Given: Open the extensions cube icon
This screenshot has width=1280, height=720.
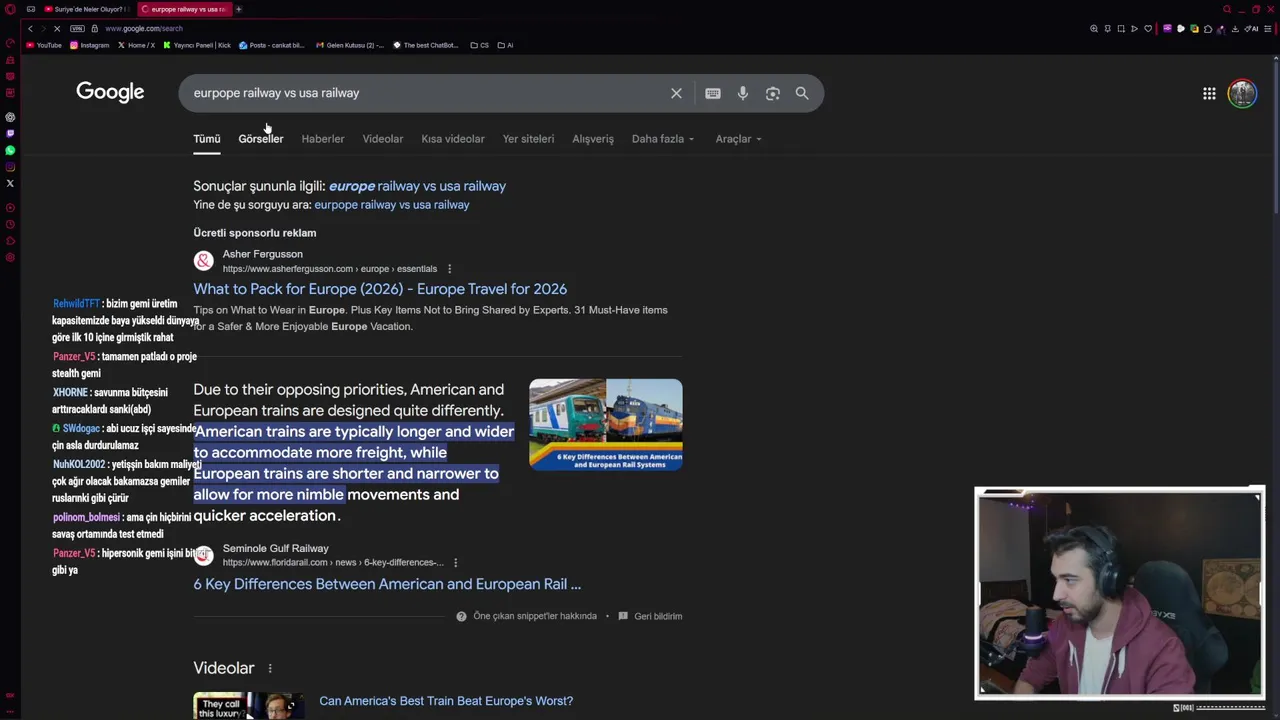Looking at the screenshot, I should [x=1208, y=28].
